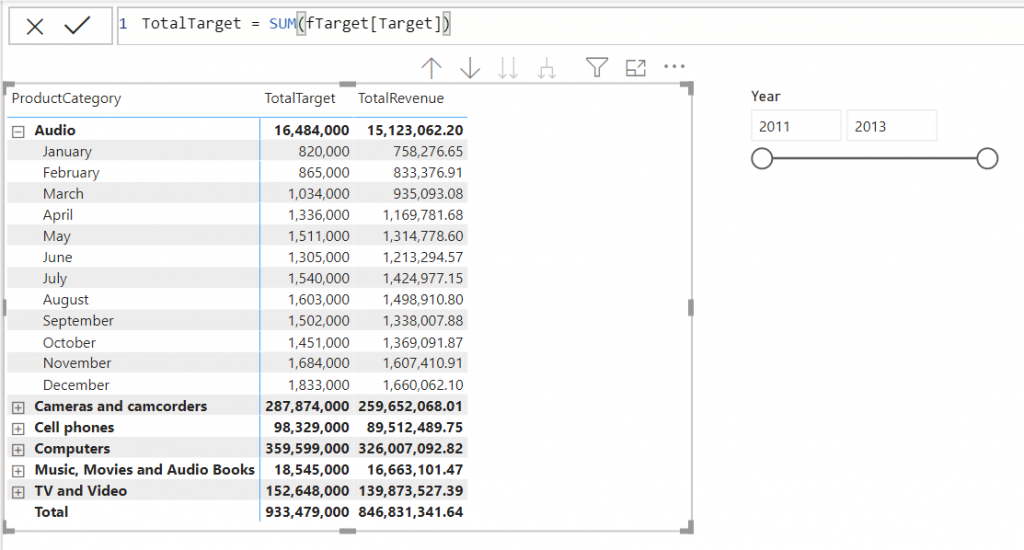Edit the Year end value 2013
The image size is (1024, 550).
891,126
